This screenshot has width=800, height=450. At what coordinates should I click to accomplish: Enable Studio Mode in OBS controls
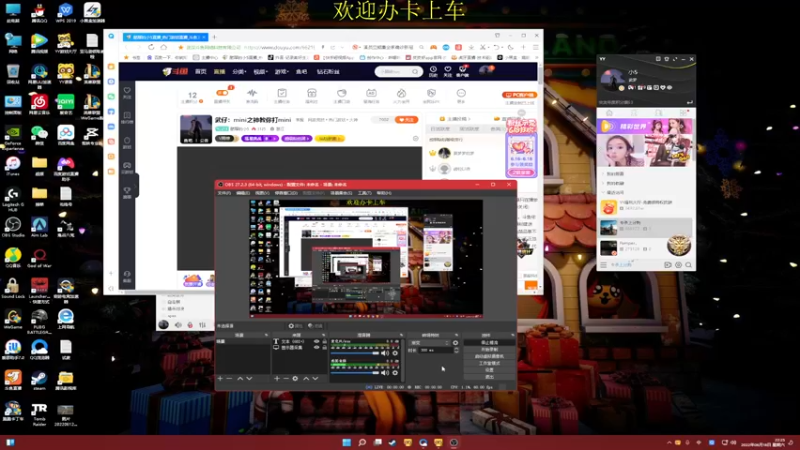click(489, 363)
